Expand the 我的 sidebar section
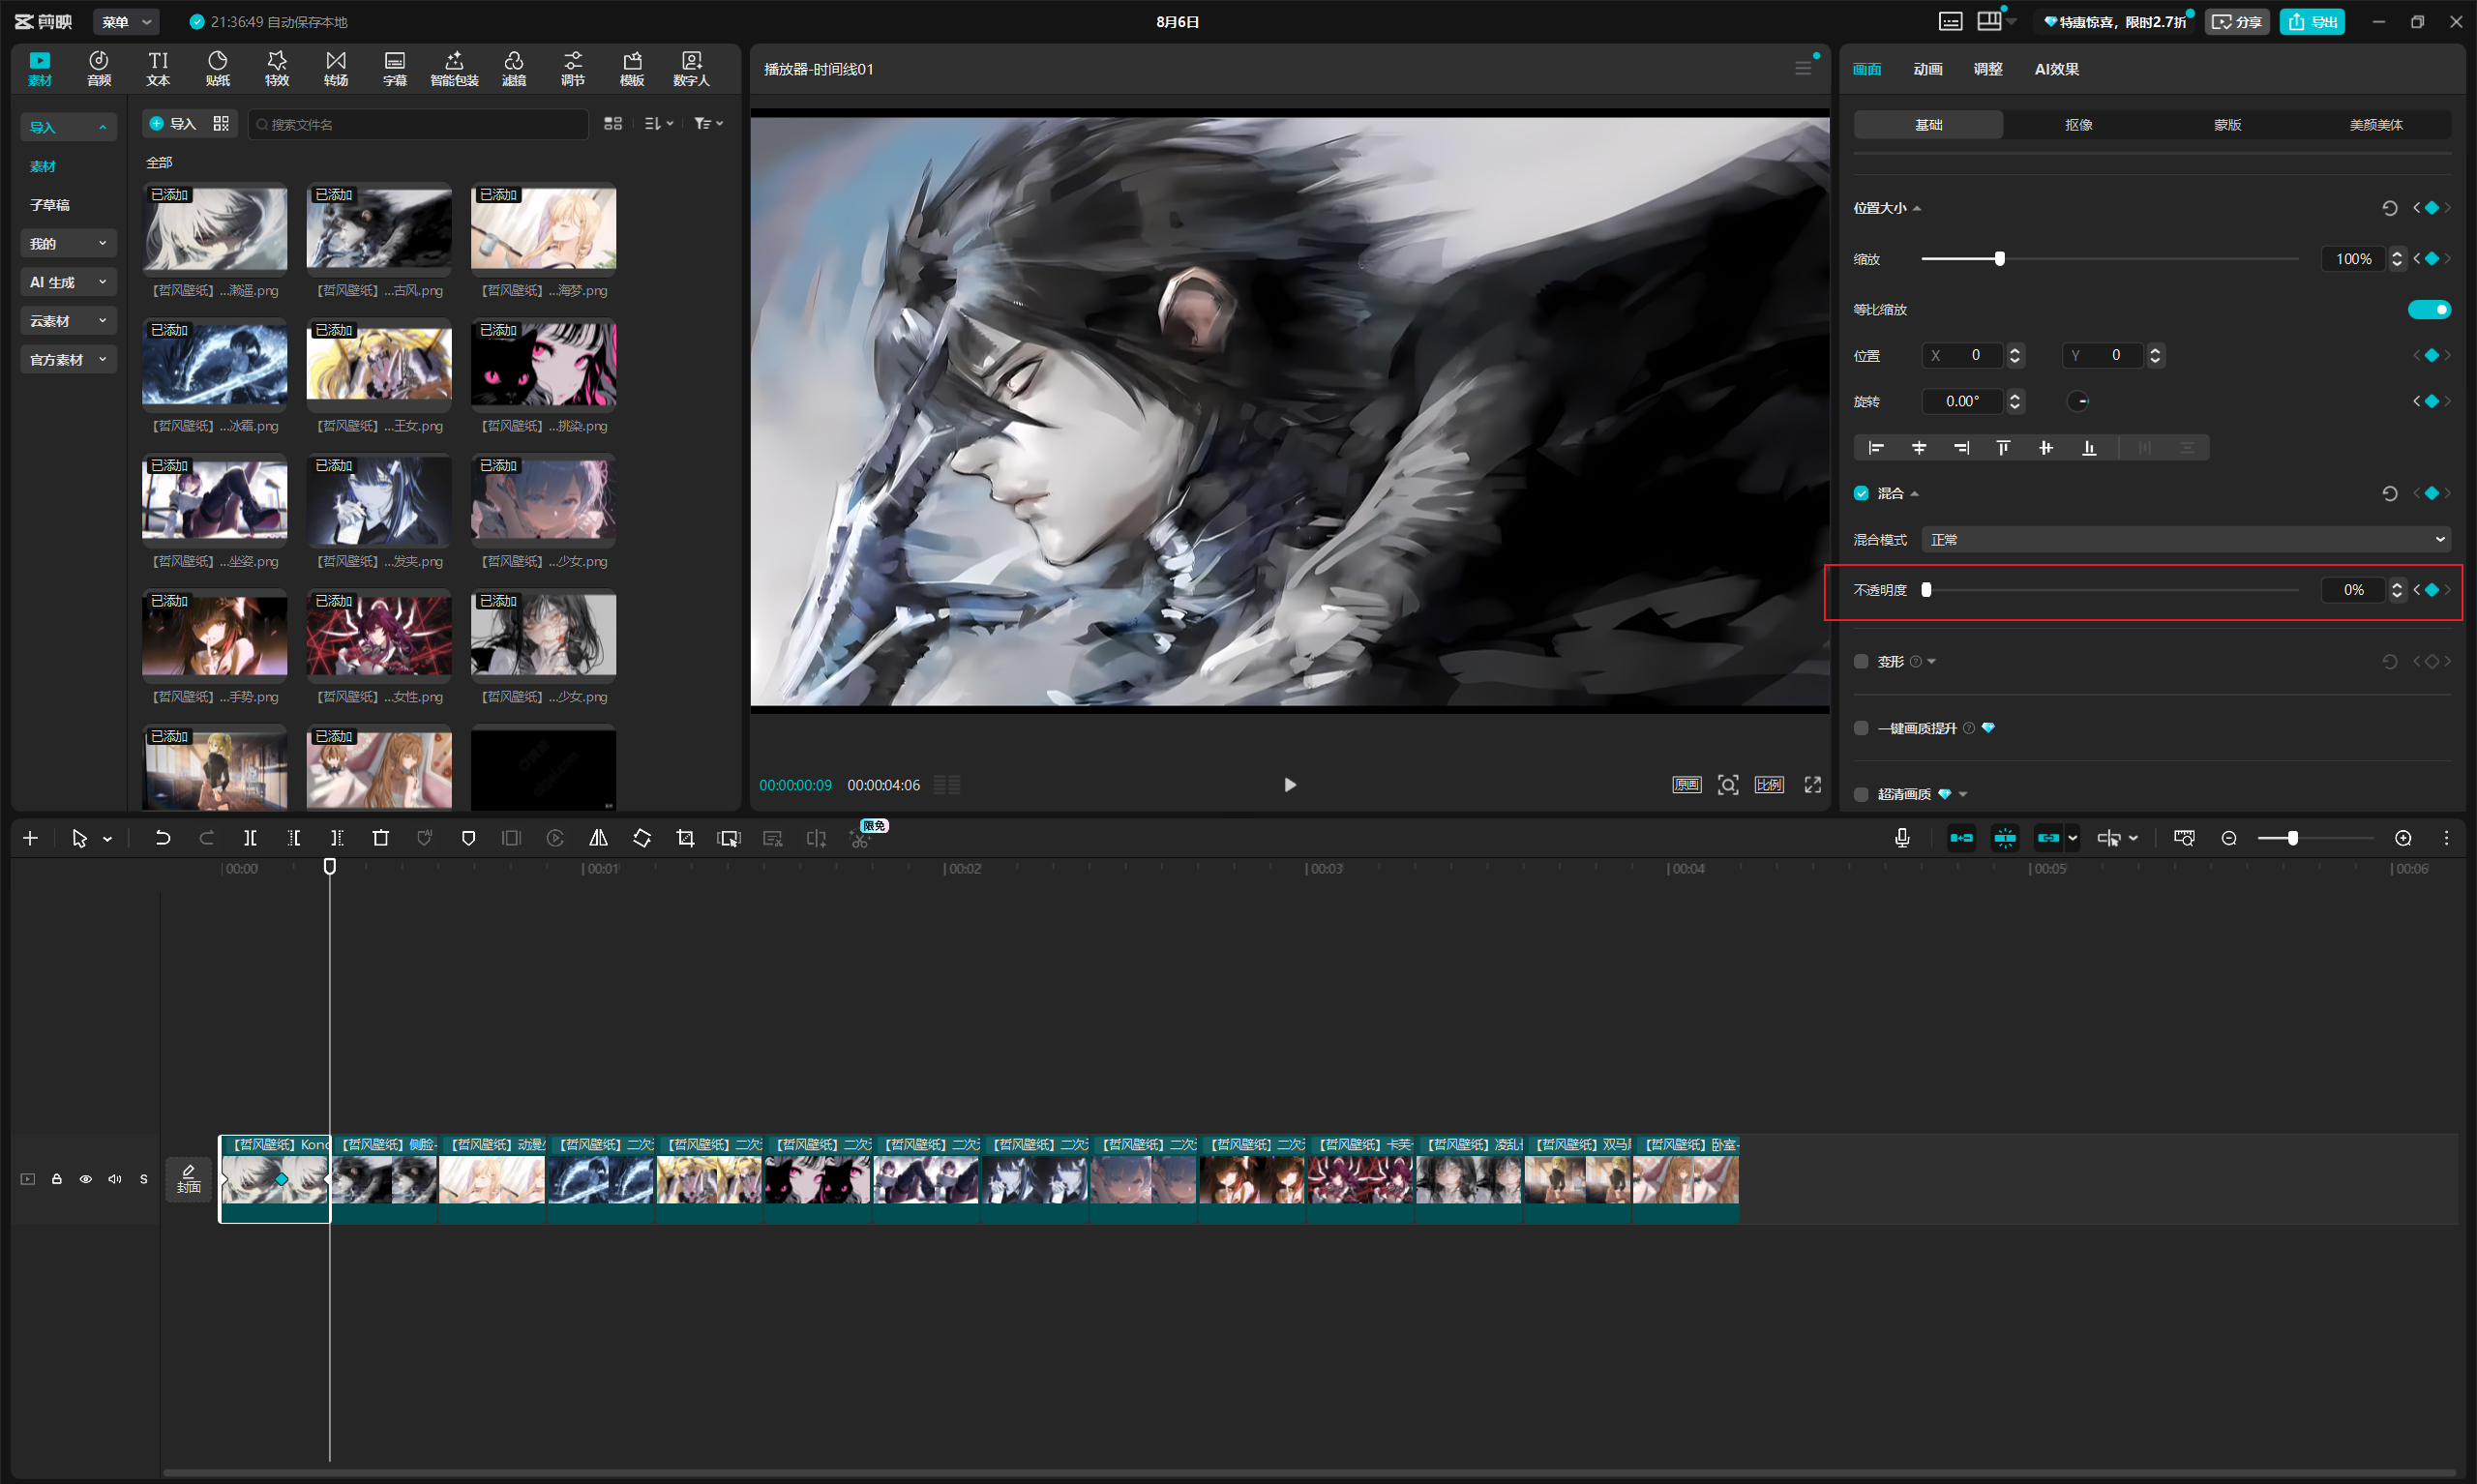This screenshot has height=1484, width=2477. [68, 243]
